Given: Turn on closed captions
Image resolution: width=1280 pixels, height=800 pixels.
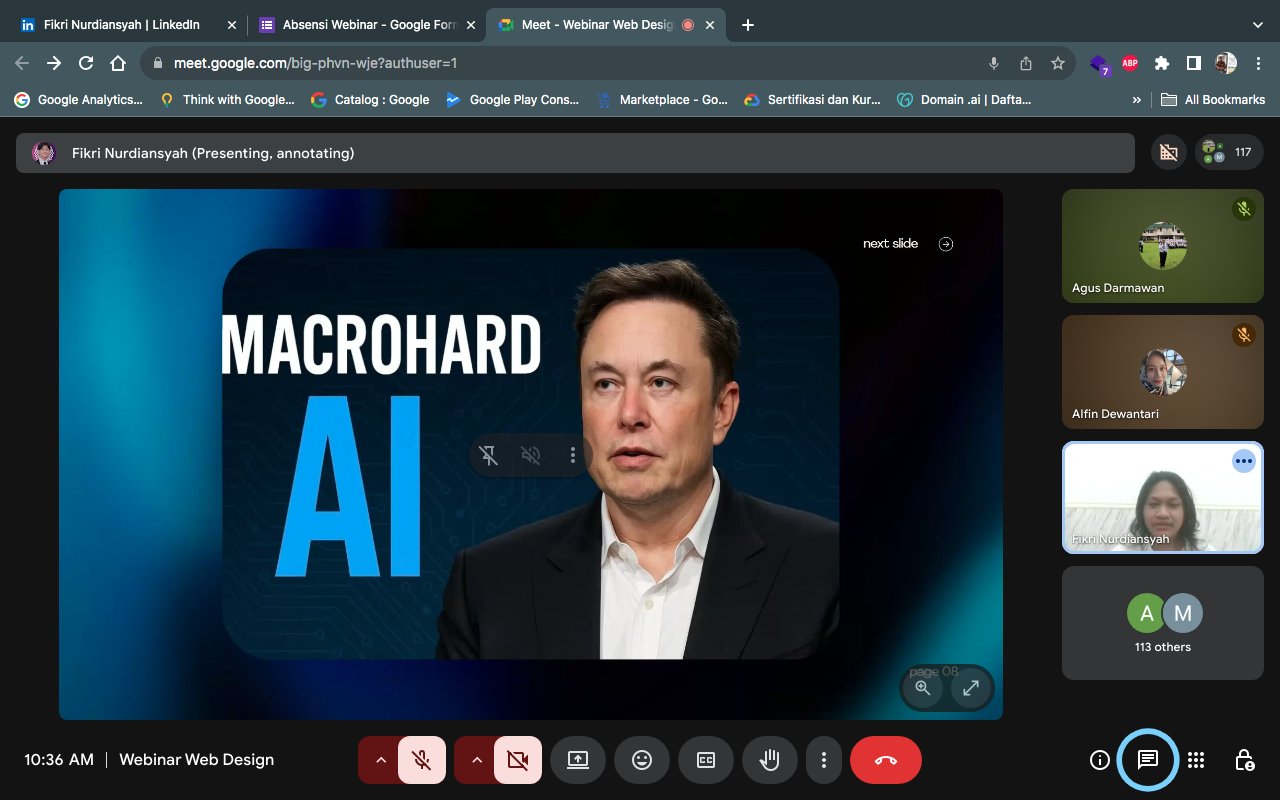Looking at the screenshot, I should pyautogui.click(x=706, y=760).
